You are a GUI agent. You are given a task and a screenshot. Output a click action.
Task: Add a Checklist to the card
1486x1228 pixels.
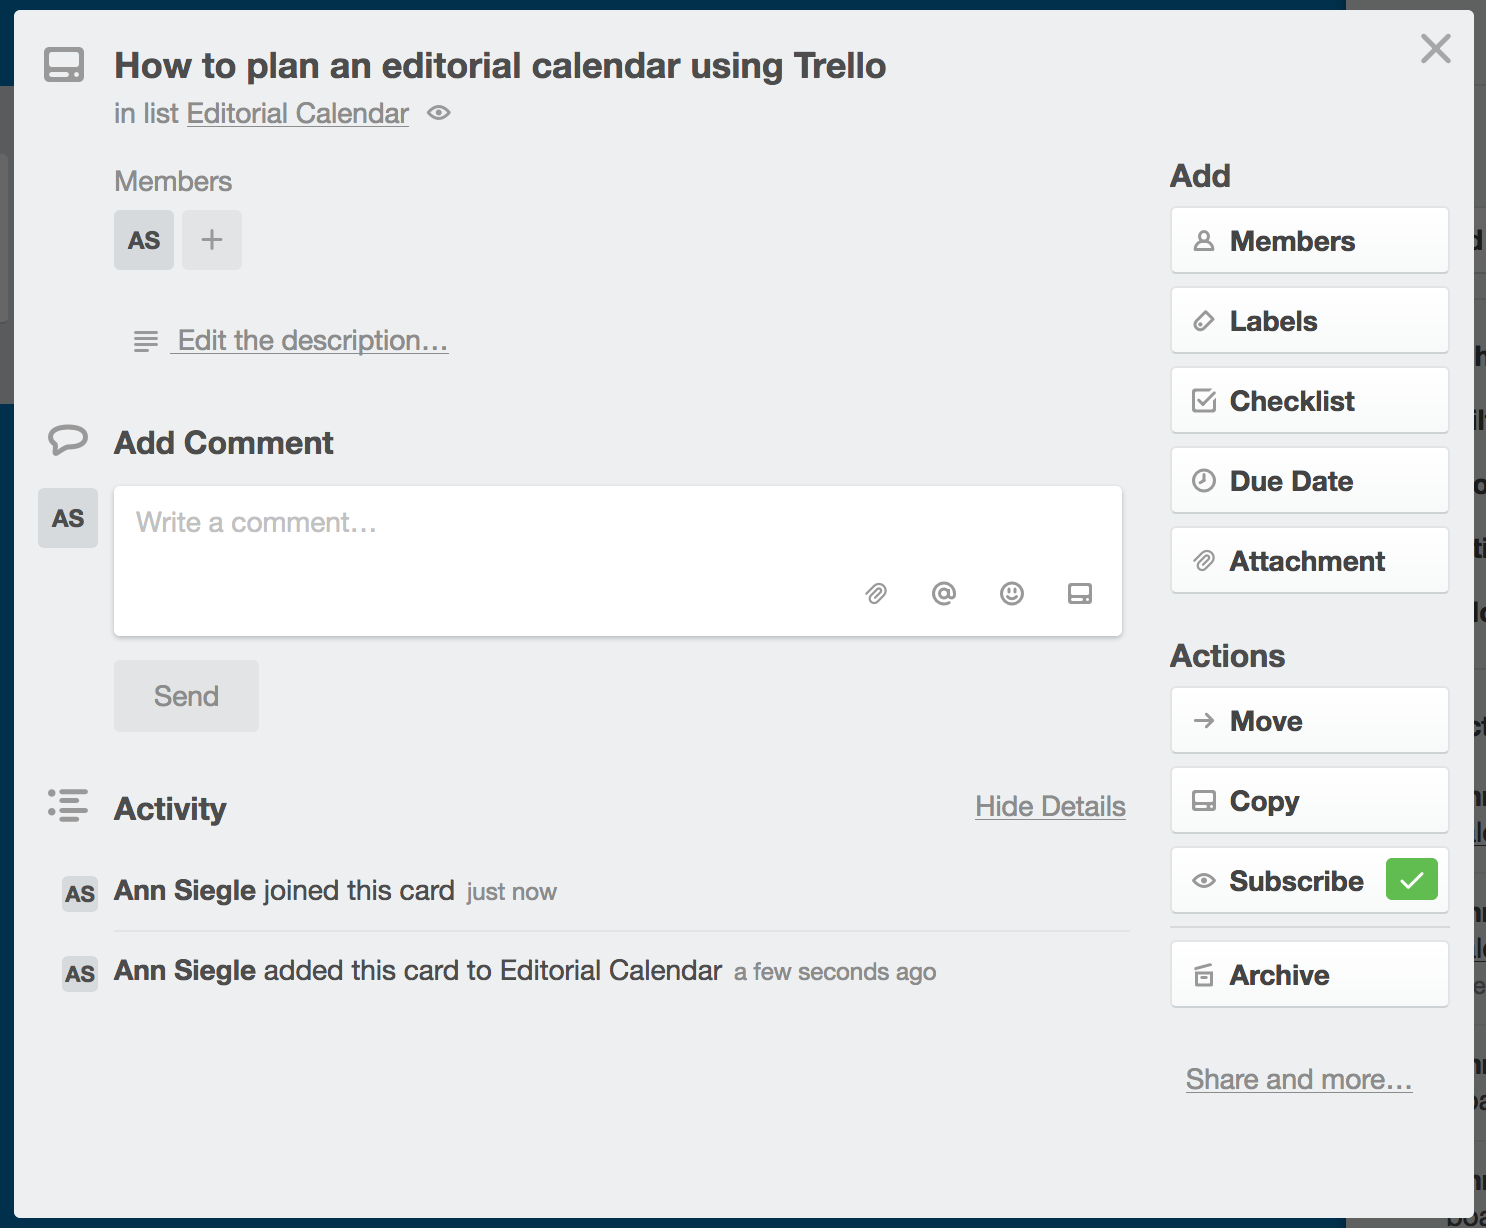pos(1309,401)
